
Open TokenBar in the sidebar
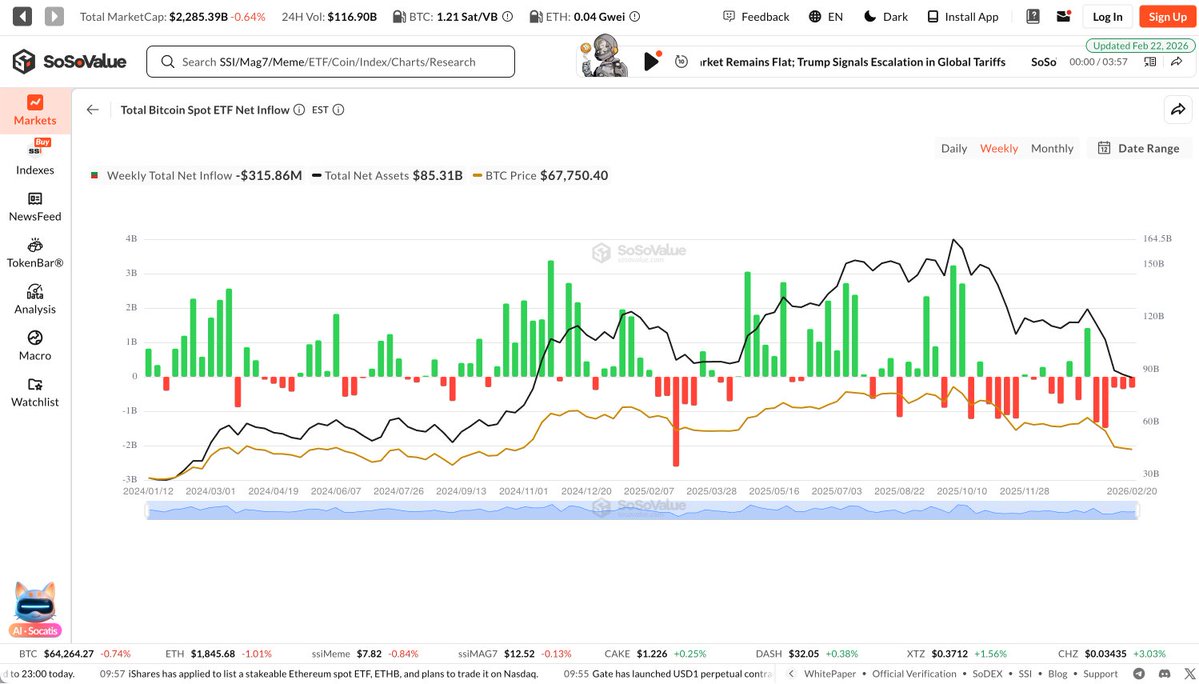click(35, 254)
